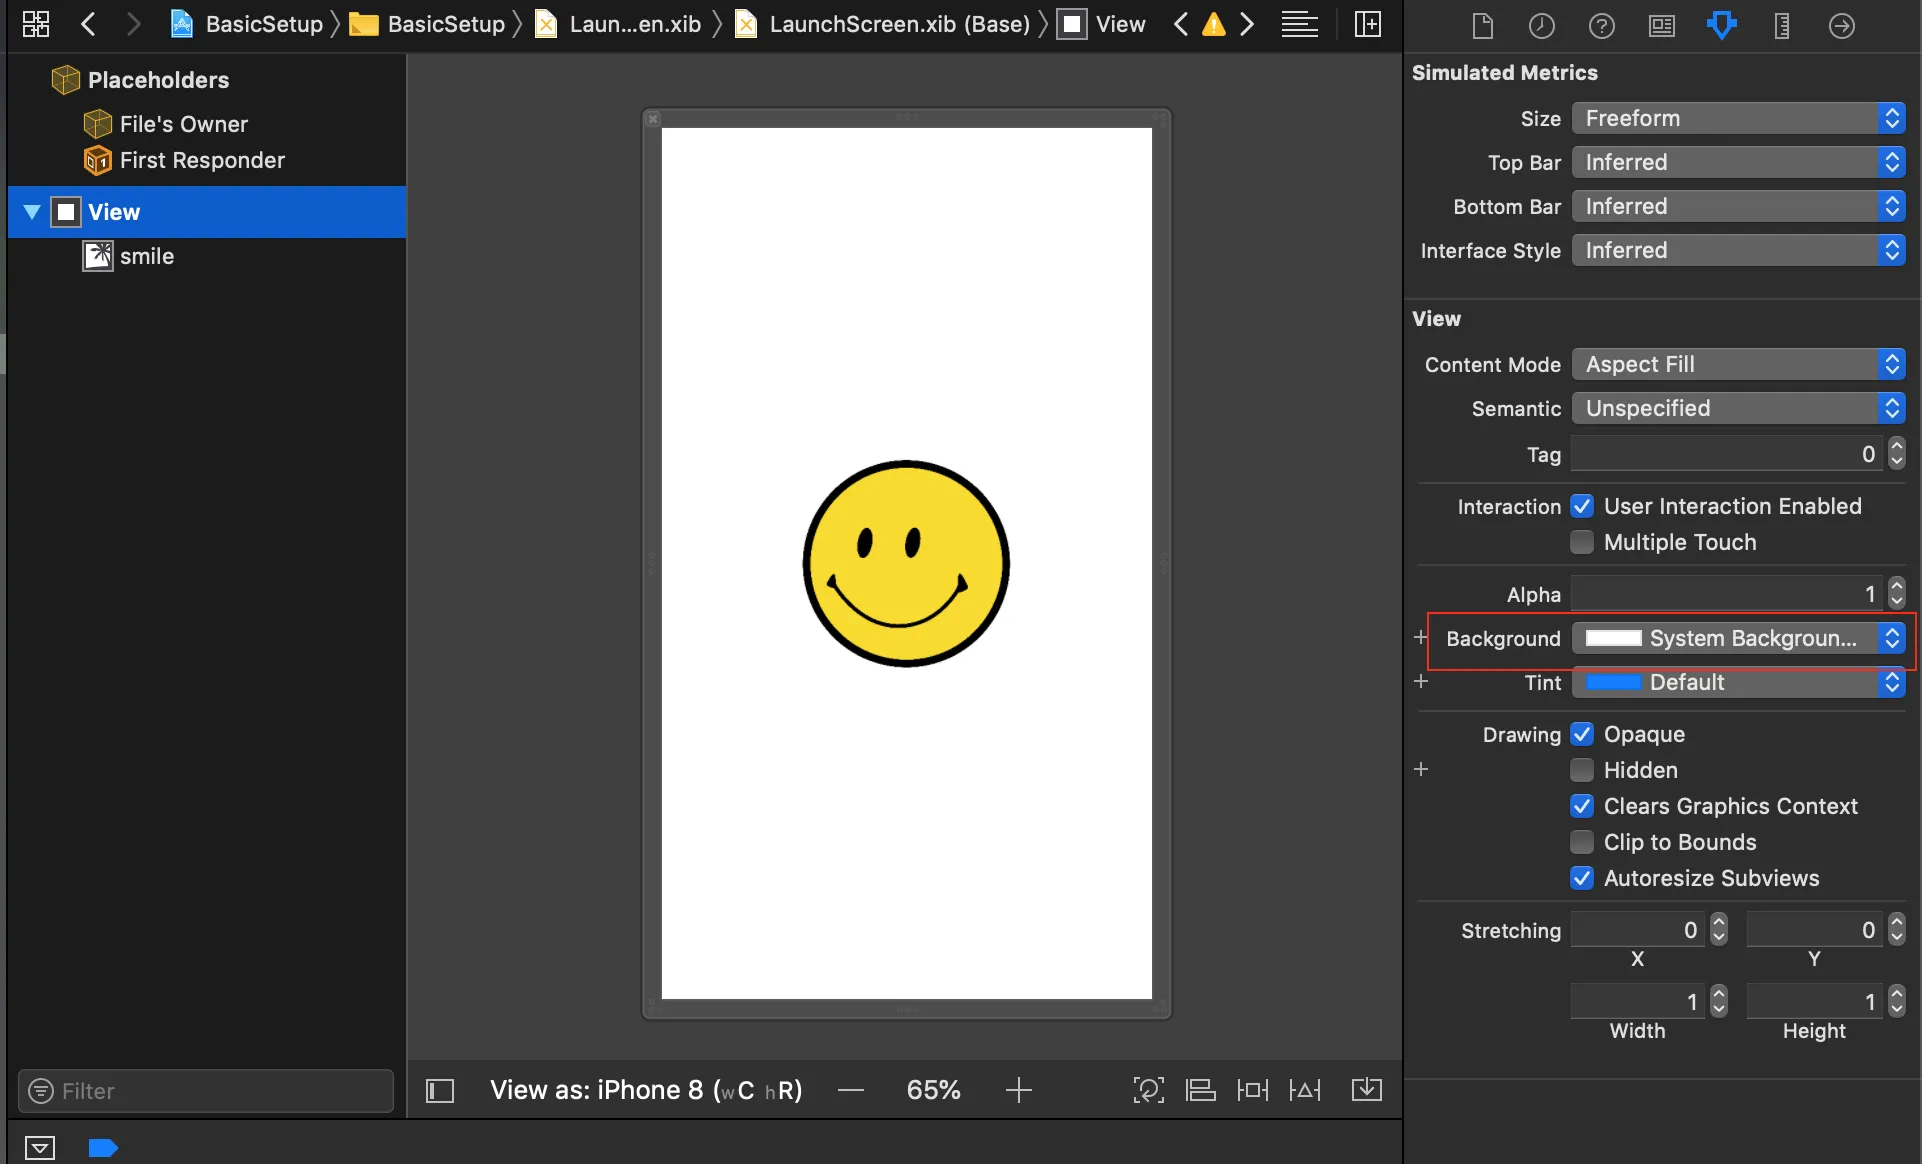This screenshot has width=1922, height=1164.
Task: Show the Size inspector
Action: [x=1781, y=26]
